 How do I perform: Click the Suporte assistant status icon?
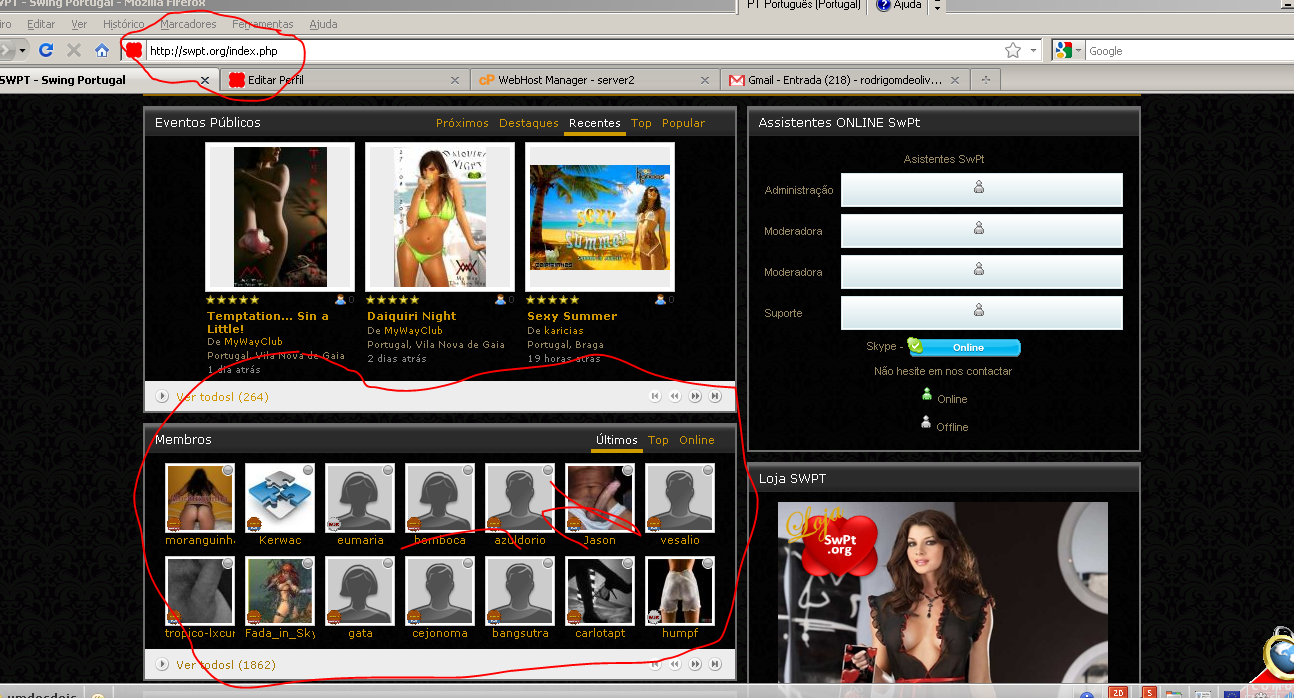coord(979,310)
